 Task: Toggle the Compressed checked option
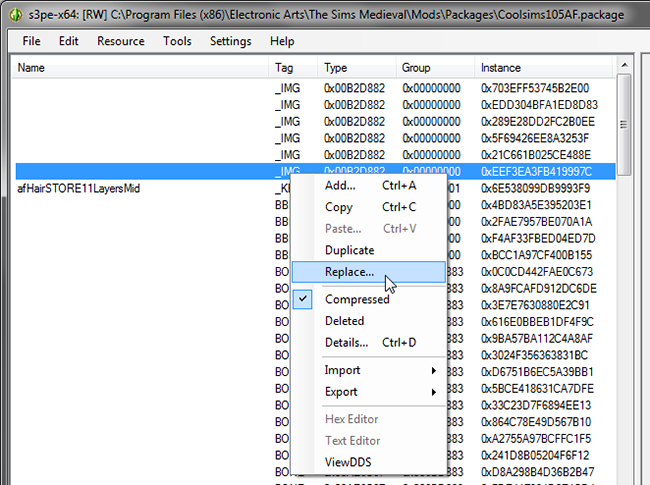(357, 299)
